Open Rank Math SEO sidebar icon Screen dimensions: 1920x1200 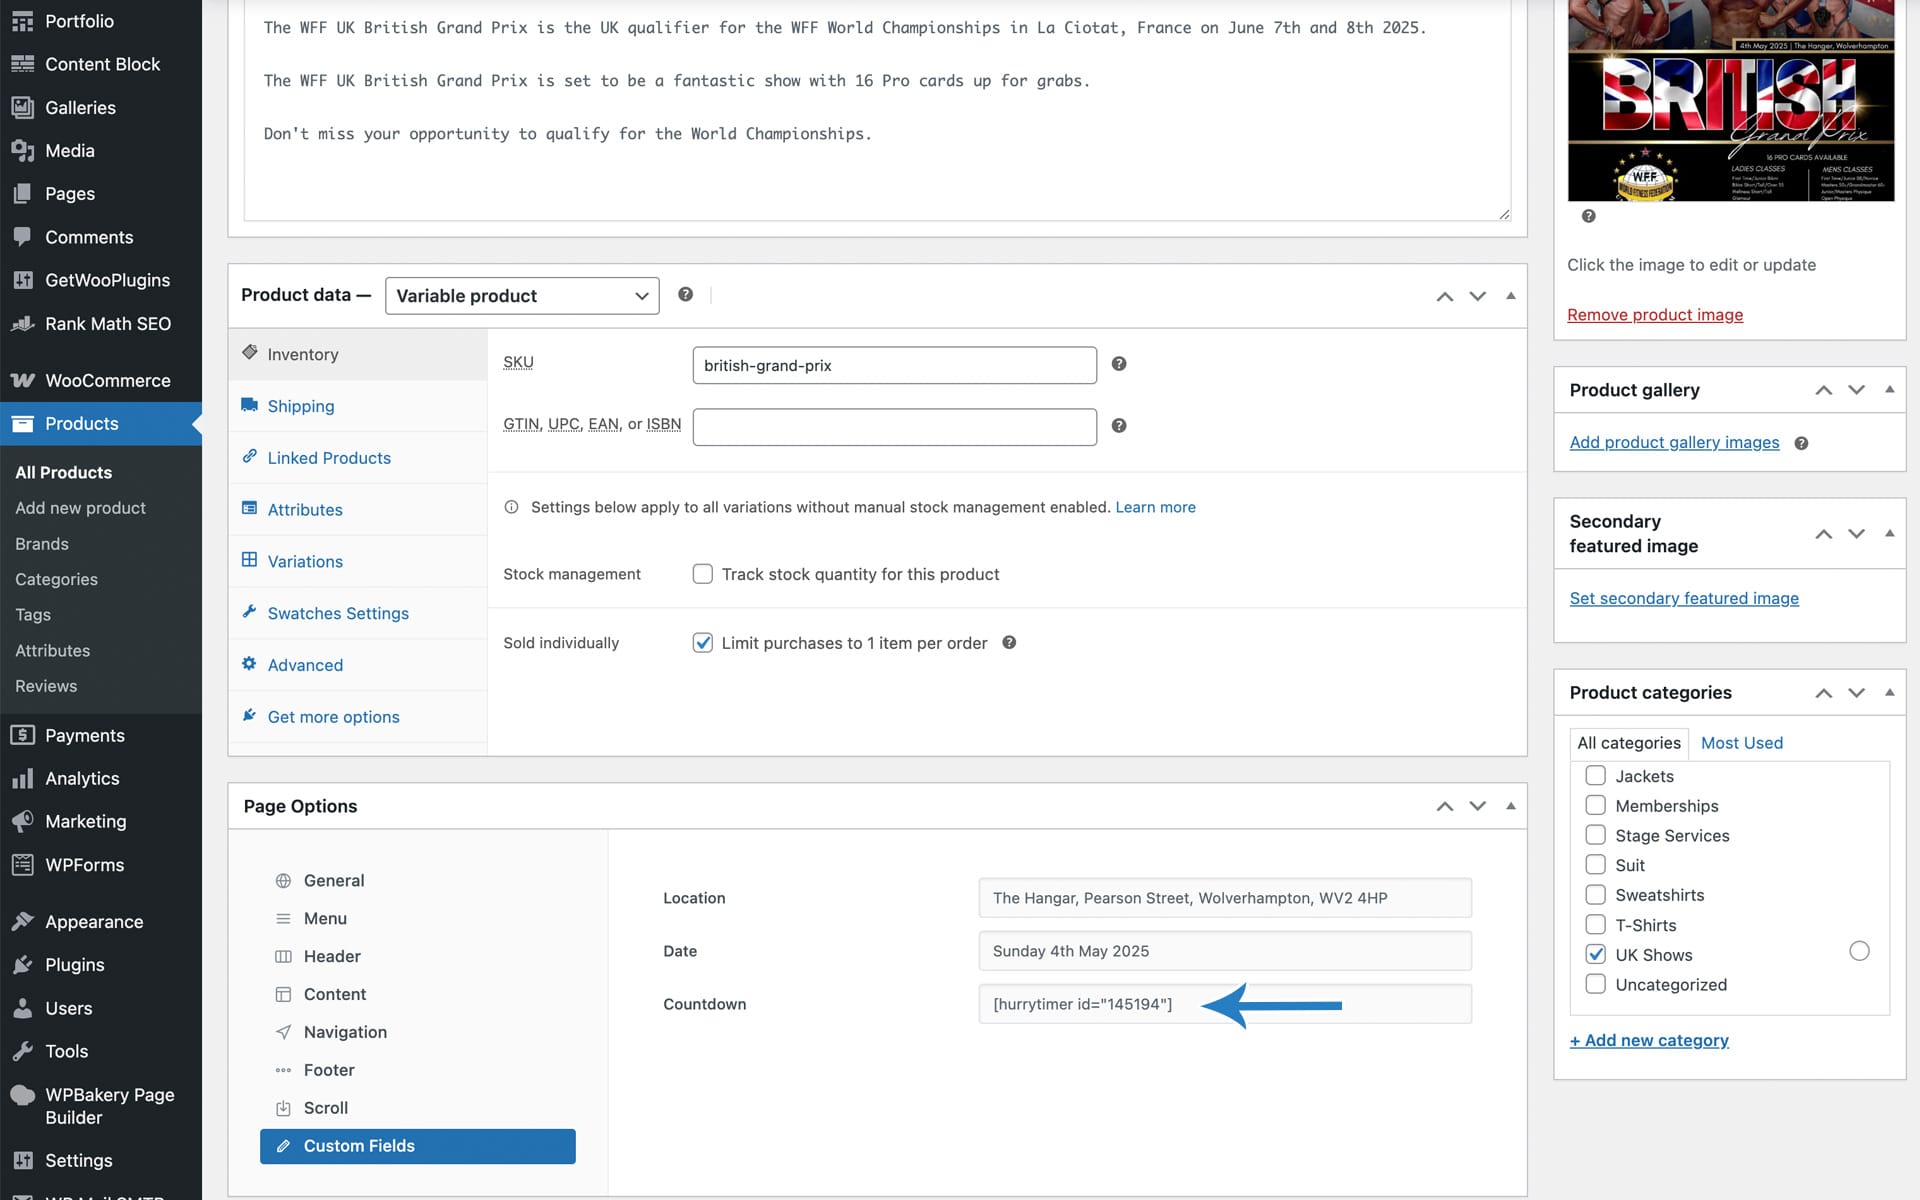pyautogui.click(x=22, y=324)
